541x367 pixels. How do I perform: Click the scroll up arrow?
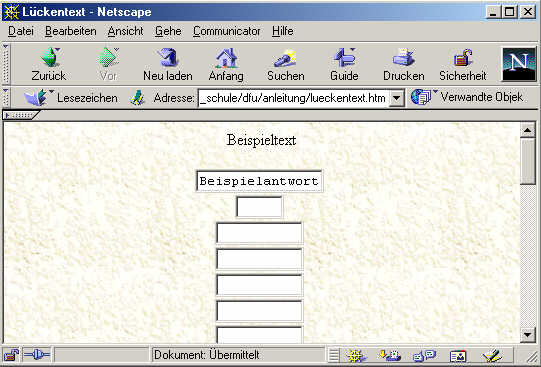pos(527,130)
